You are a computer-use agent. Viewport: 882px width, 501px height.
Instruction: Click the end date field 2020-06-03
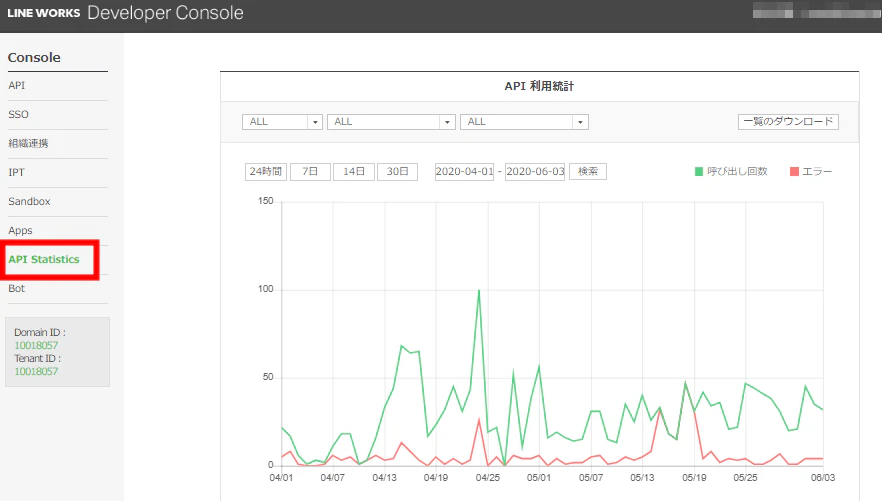pyautogui.click(x=535, y=171)
